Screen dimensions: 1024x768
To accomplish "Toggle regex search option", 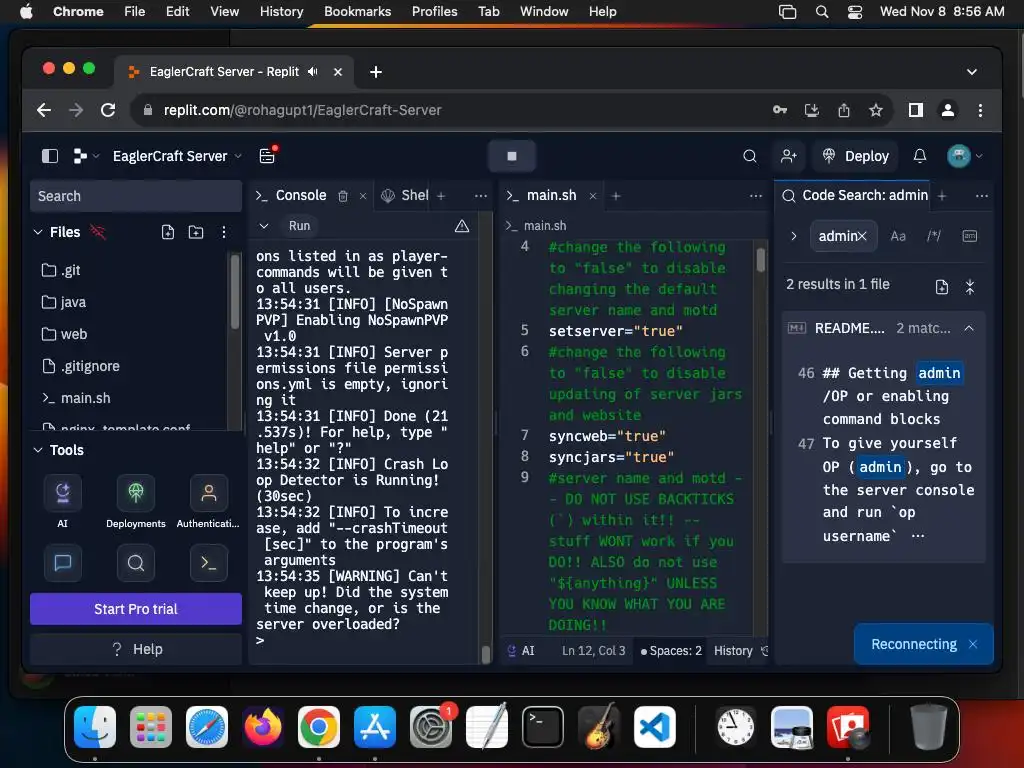I will pyautogui.click(x=934, y=236).
